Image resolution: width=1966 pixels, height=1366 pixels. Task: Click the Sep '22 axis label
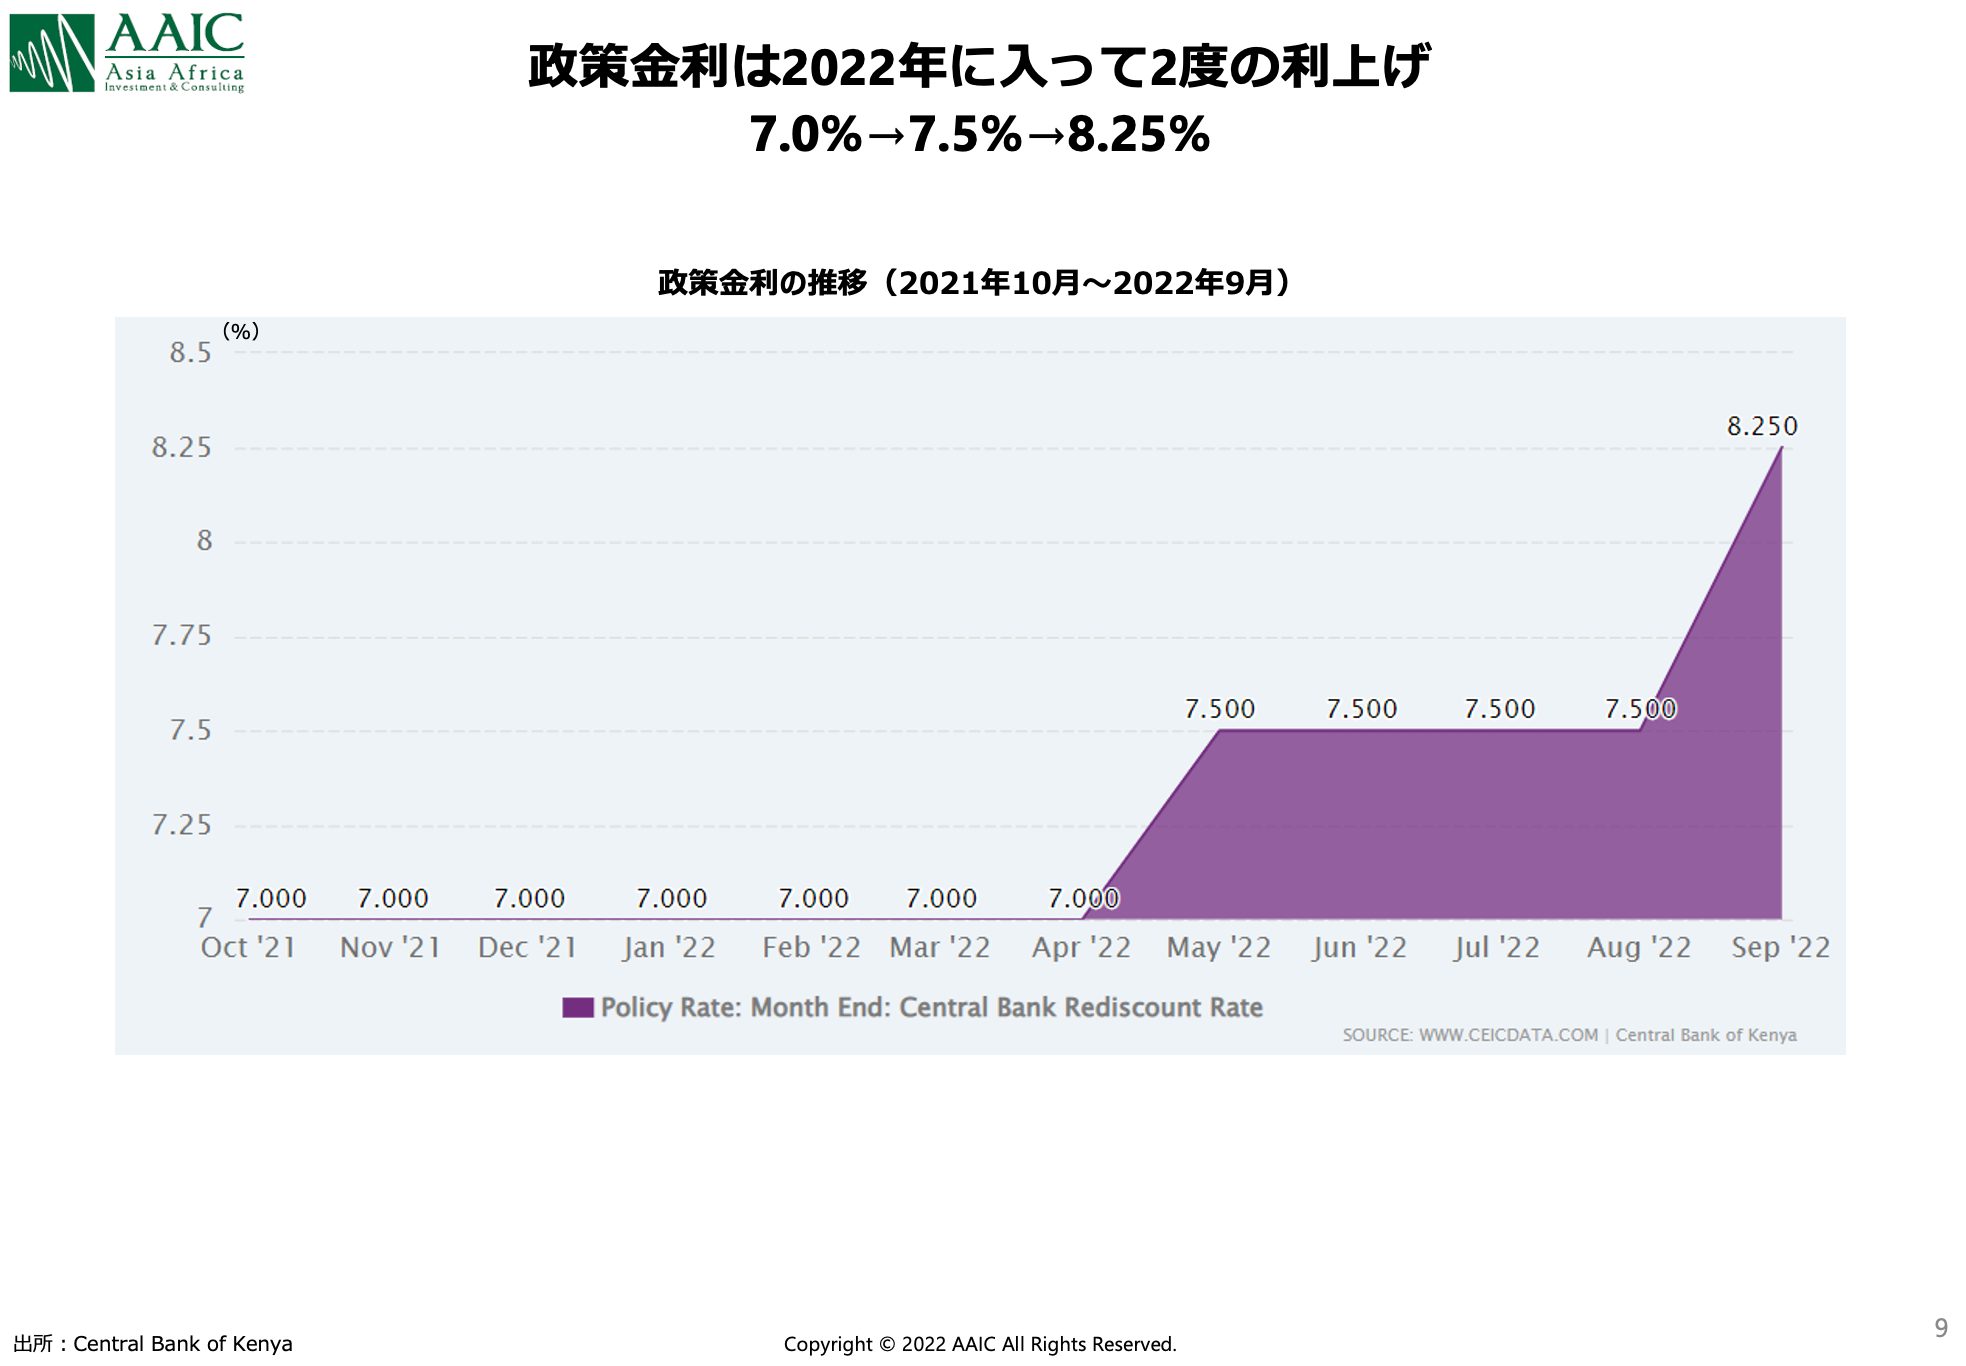click(1780, 947)
